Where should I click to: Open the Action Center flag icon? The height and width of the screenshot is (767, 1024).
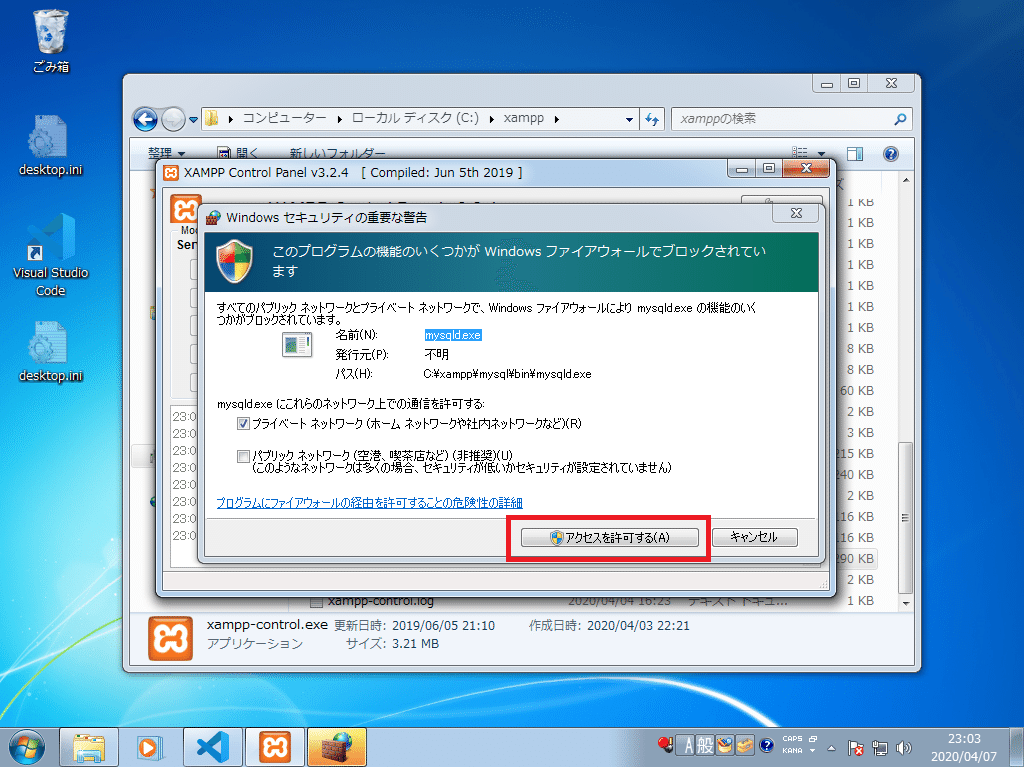(x=856, y=748)
